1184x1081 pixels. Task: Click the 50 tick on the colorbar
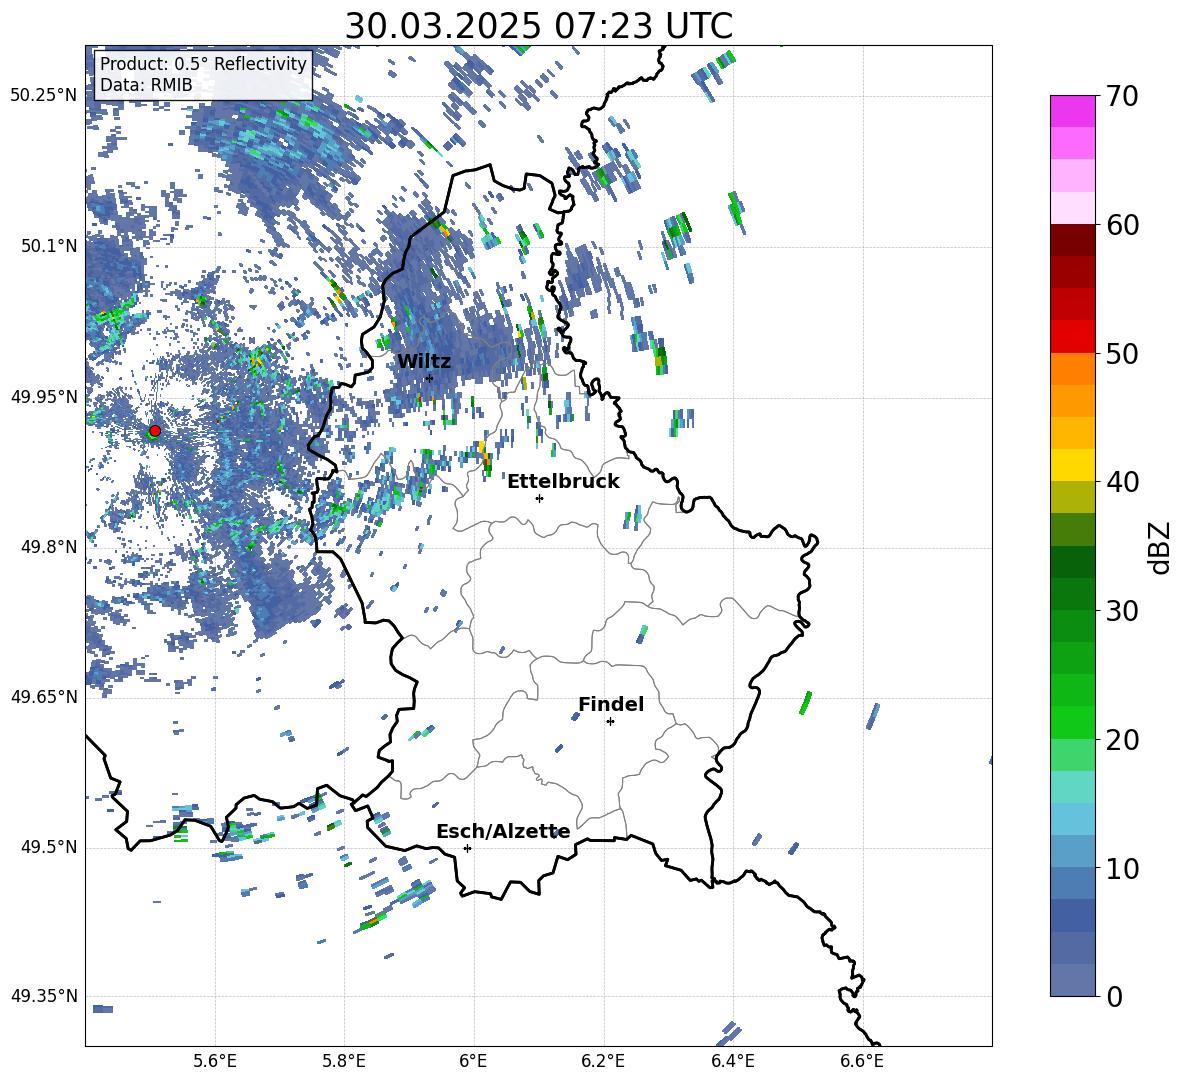click(x=1121, y=354)
